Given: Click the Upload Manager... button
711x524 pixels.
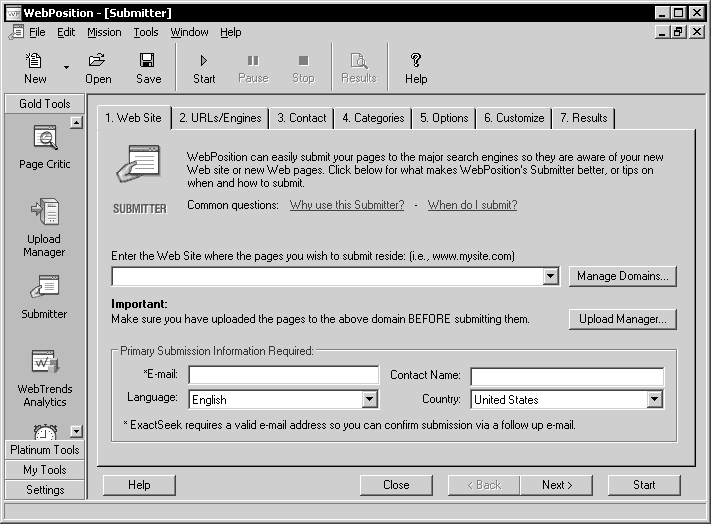Looking at the screenshot, I should (x=623, y=319).
